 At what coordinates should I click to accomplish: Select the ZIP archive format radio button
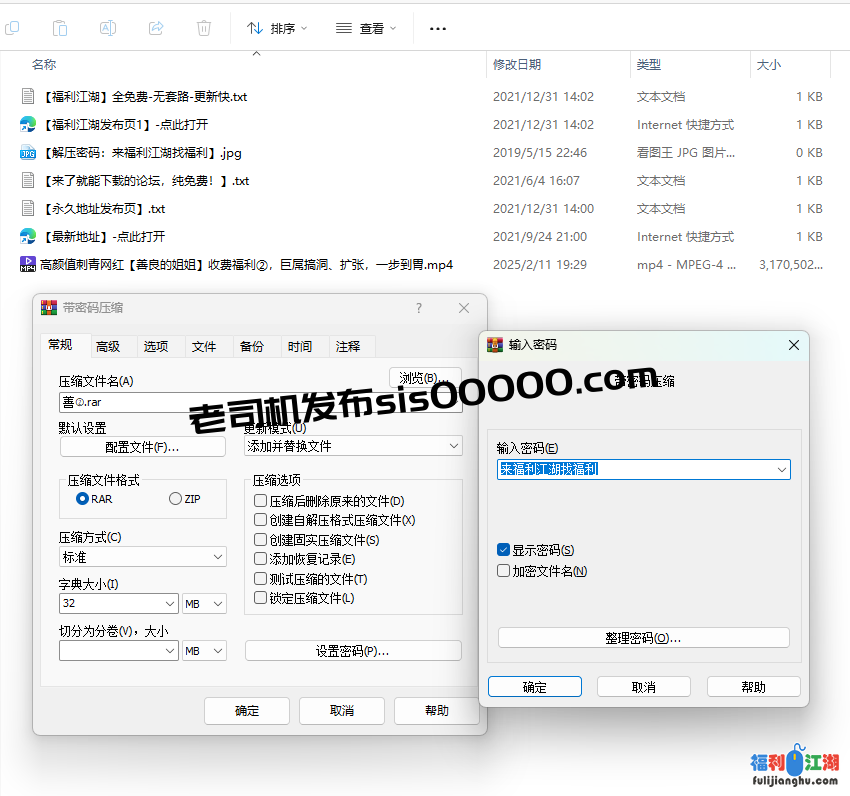176,499
